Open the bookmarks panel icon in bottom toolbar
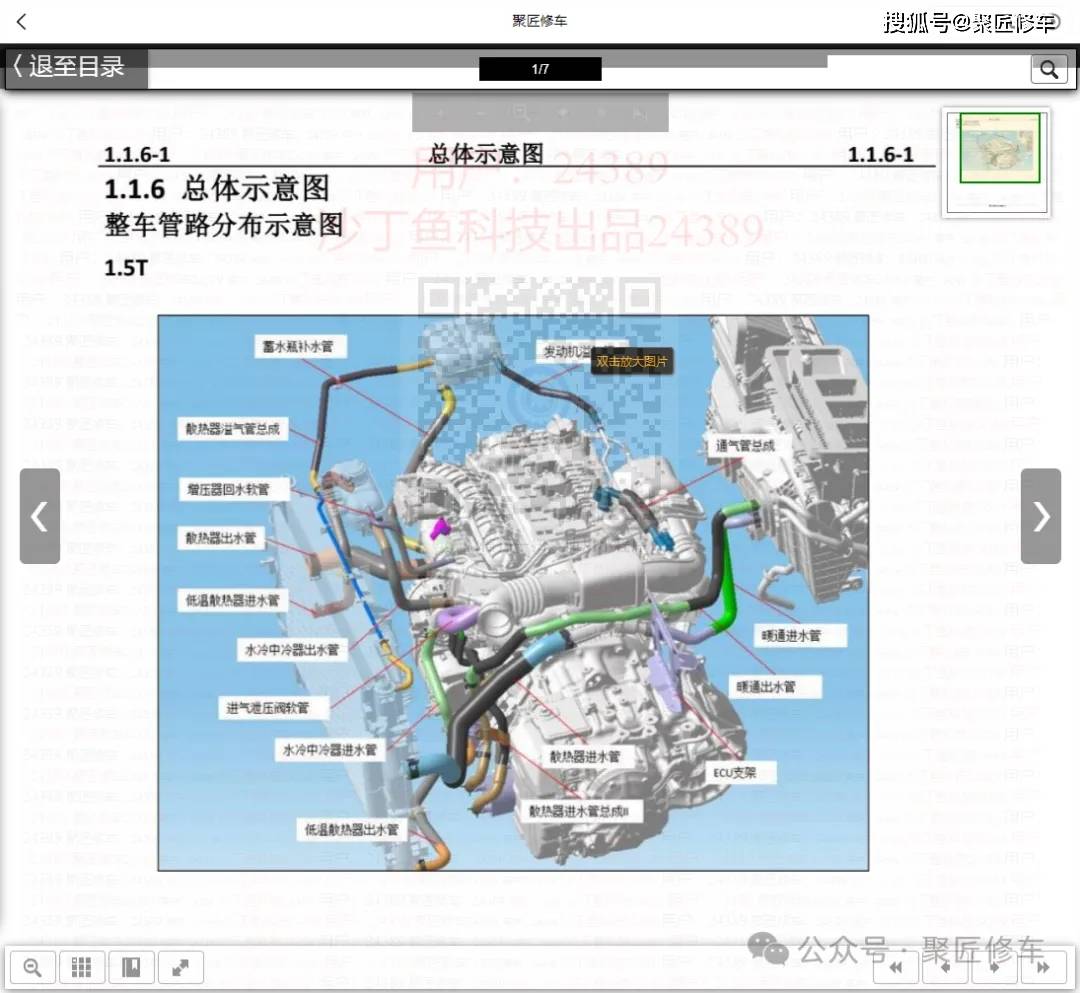 tap(131, 967)
